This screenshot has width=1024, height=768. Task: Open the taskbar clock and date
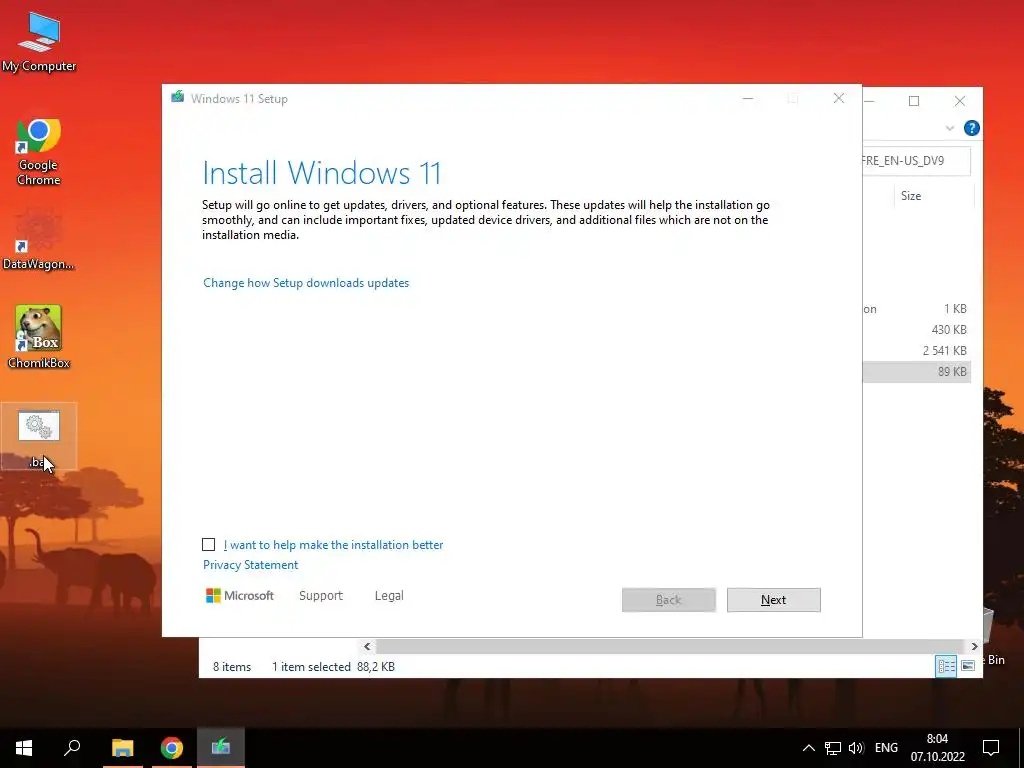[937, 748]
